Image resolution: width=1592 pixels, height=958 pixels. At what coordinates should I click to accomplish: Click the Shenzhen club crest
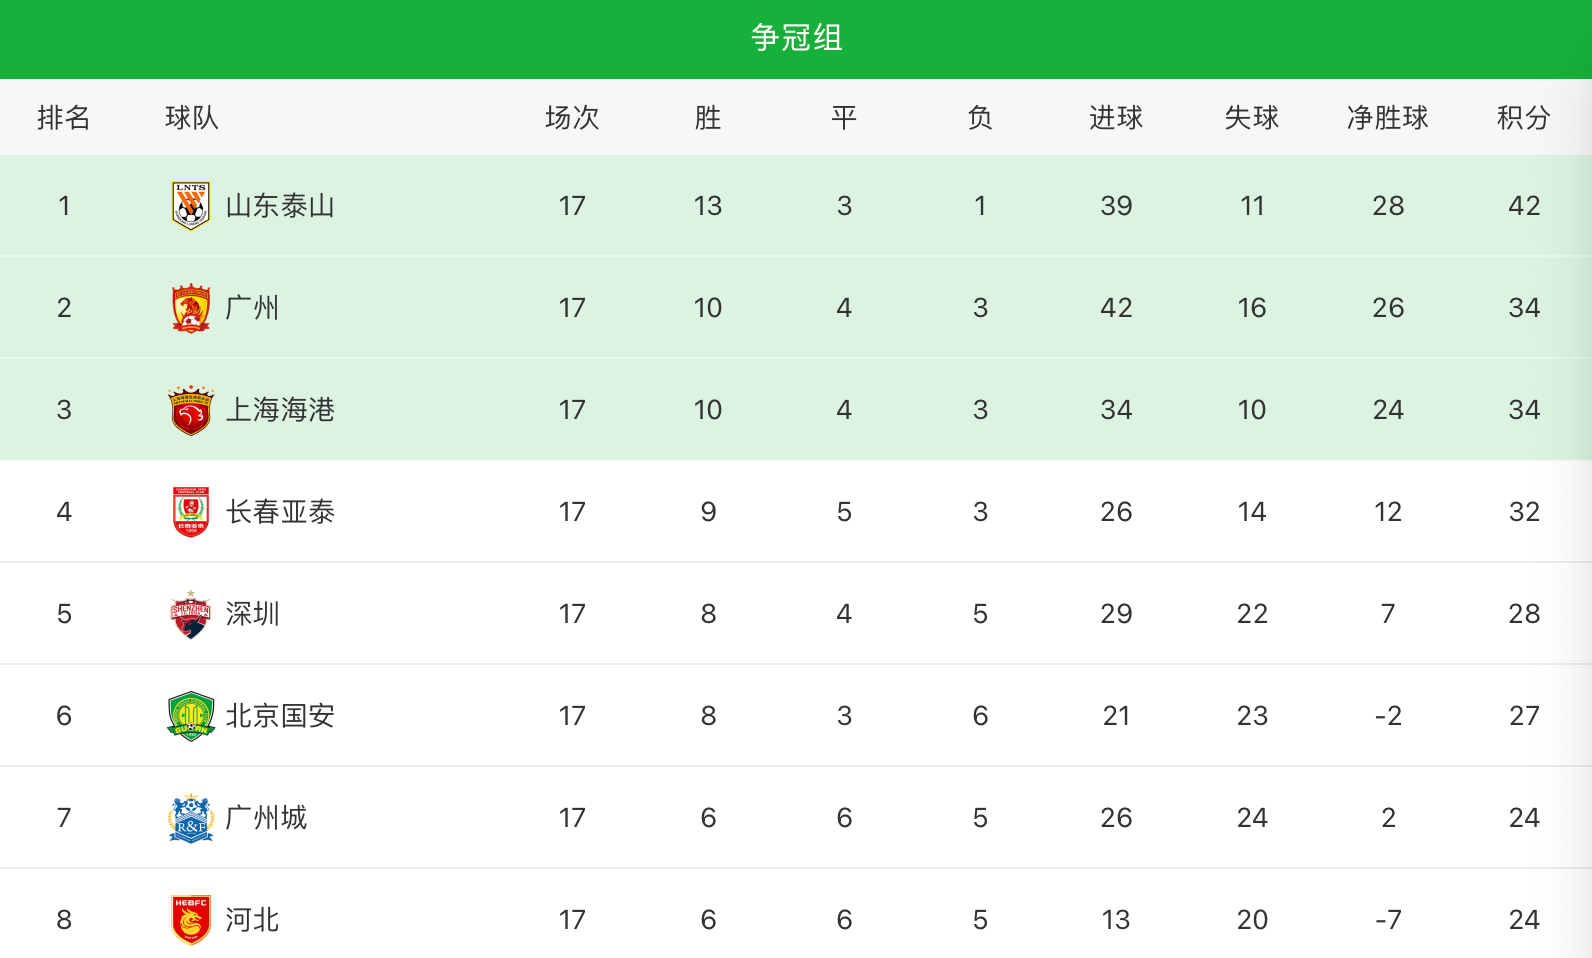190,614
